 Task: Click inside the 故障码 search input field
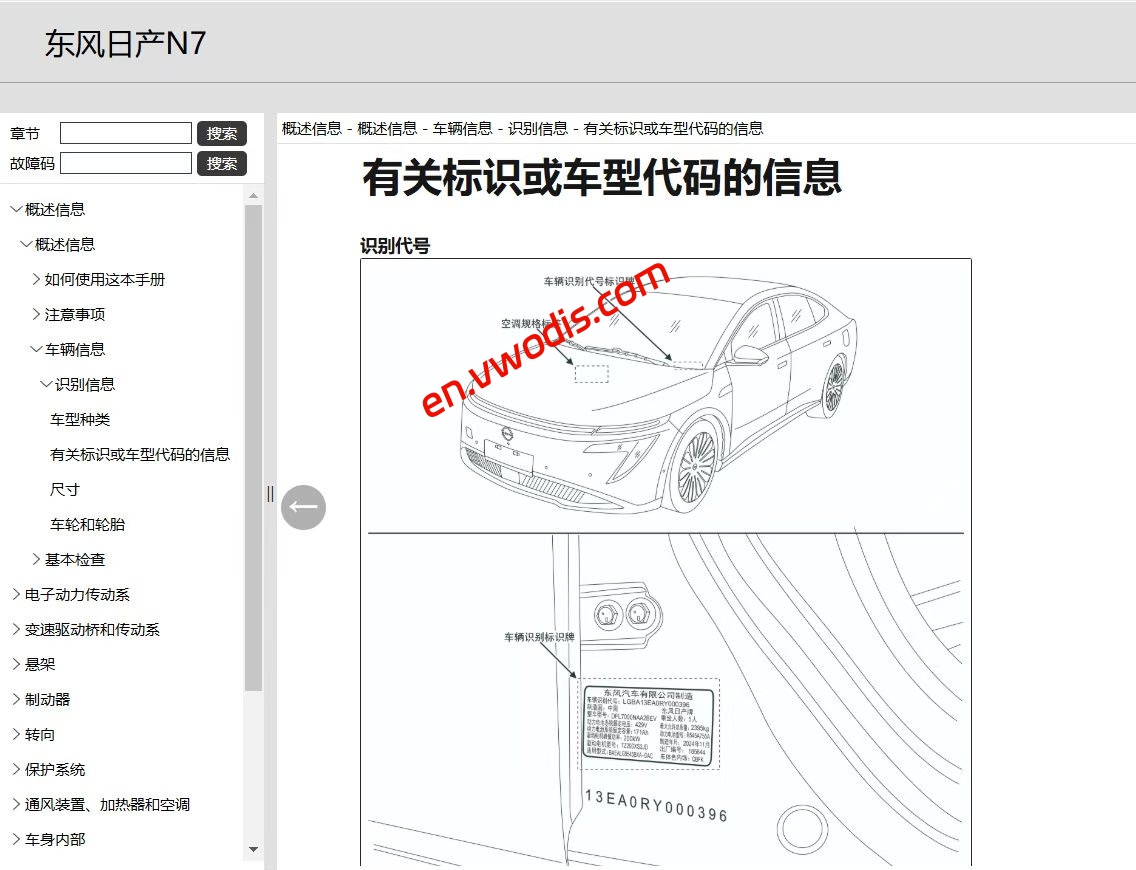125,163
